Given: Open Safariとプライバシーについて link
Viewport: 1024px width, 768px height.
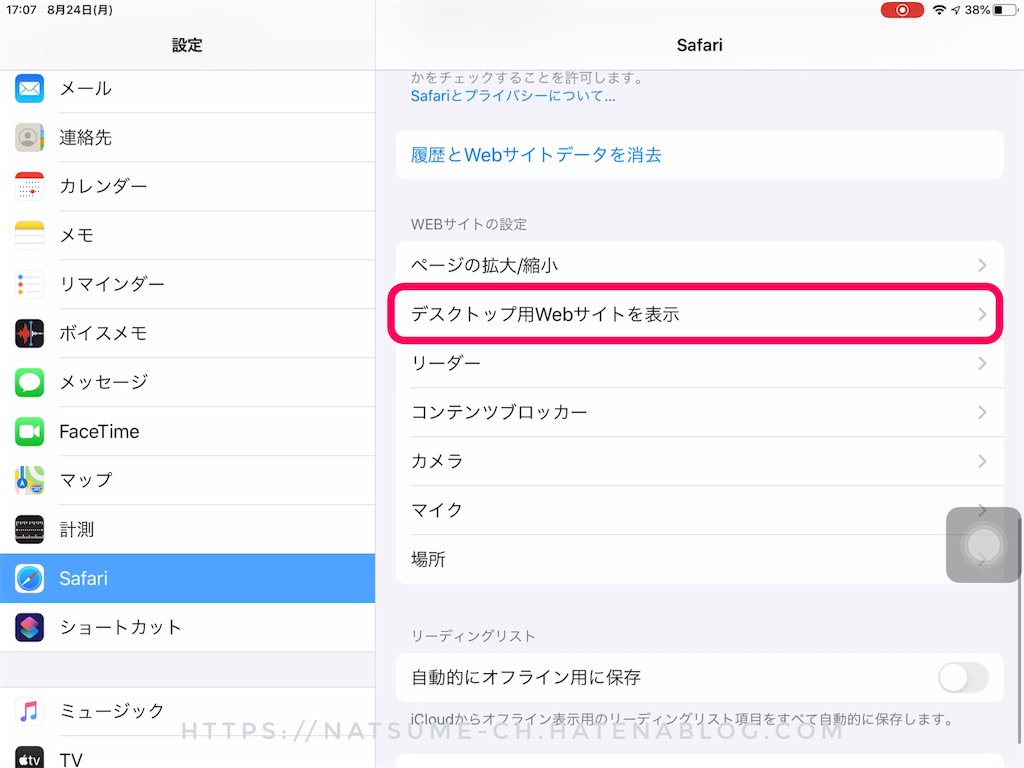Looking at the screenshot, I should point(513,96).
